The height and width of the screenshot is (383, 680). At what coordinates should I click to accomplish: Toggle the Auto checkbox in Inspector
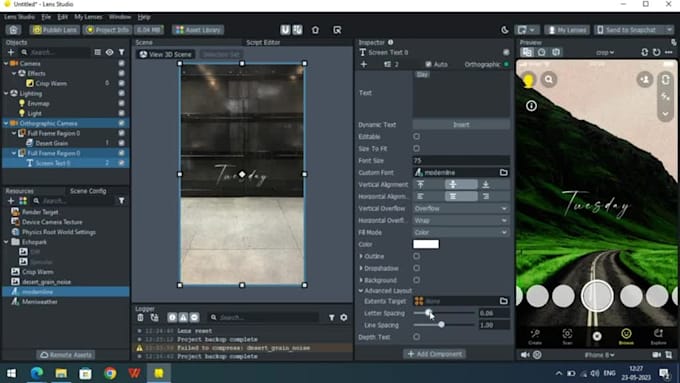point(428,64)
